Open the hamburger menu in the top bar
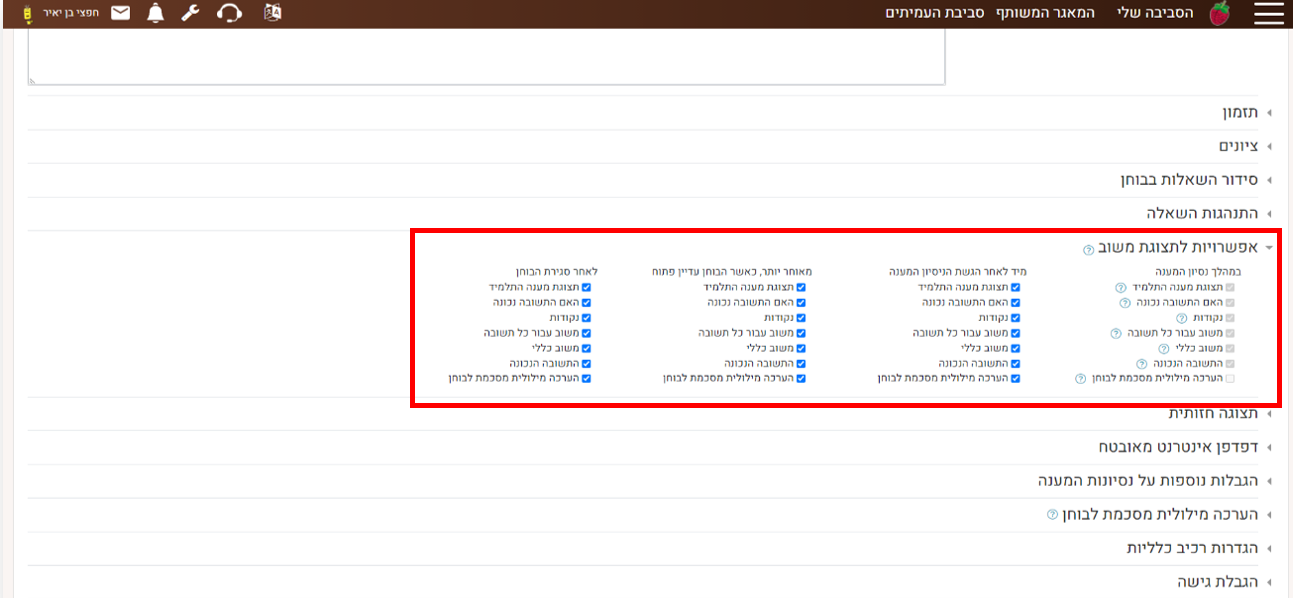Viewport: 1293px width, 598px height. pyautogui.click(x=1268, y=13)
